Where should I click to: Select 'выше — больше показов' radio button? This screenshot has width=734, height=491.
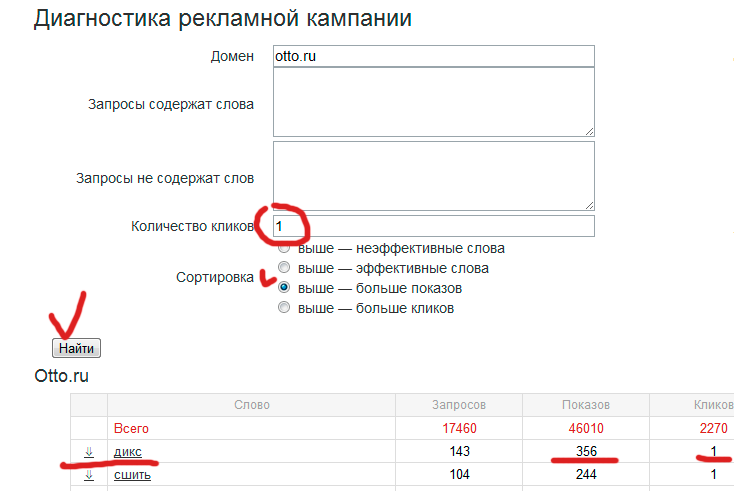[x=284, y=287]
